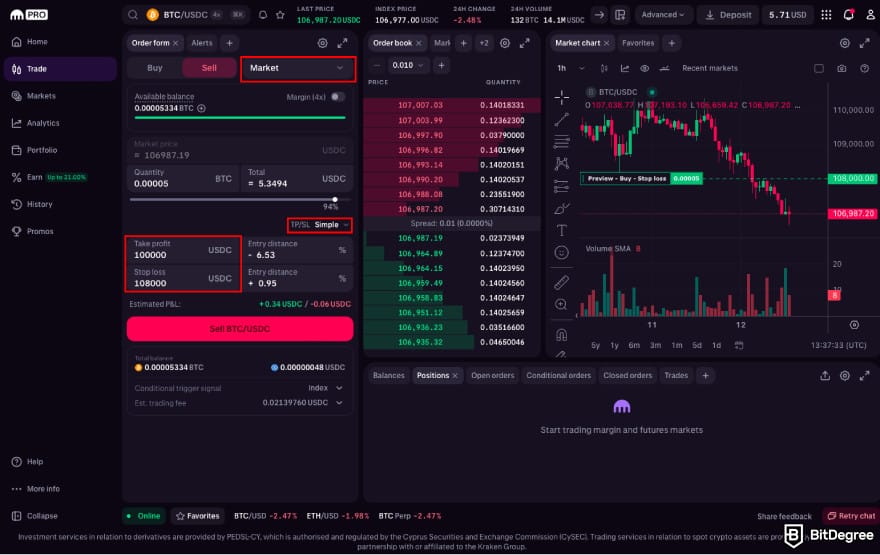The width and height of the screenshot is (880, 555).
Task: Set a price alert bell for BTC/USDC
Action: 263,15
